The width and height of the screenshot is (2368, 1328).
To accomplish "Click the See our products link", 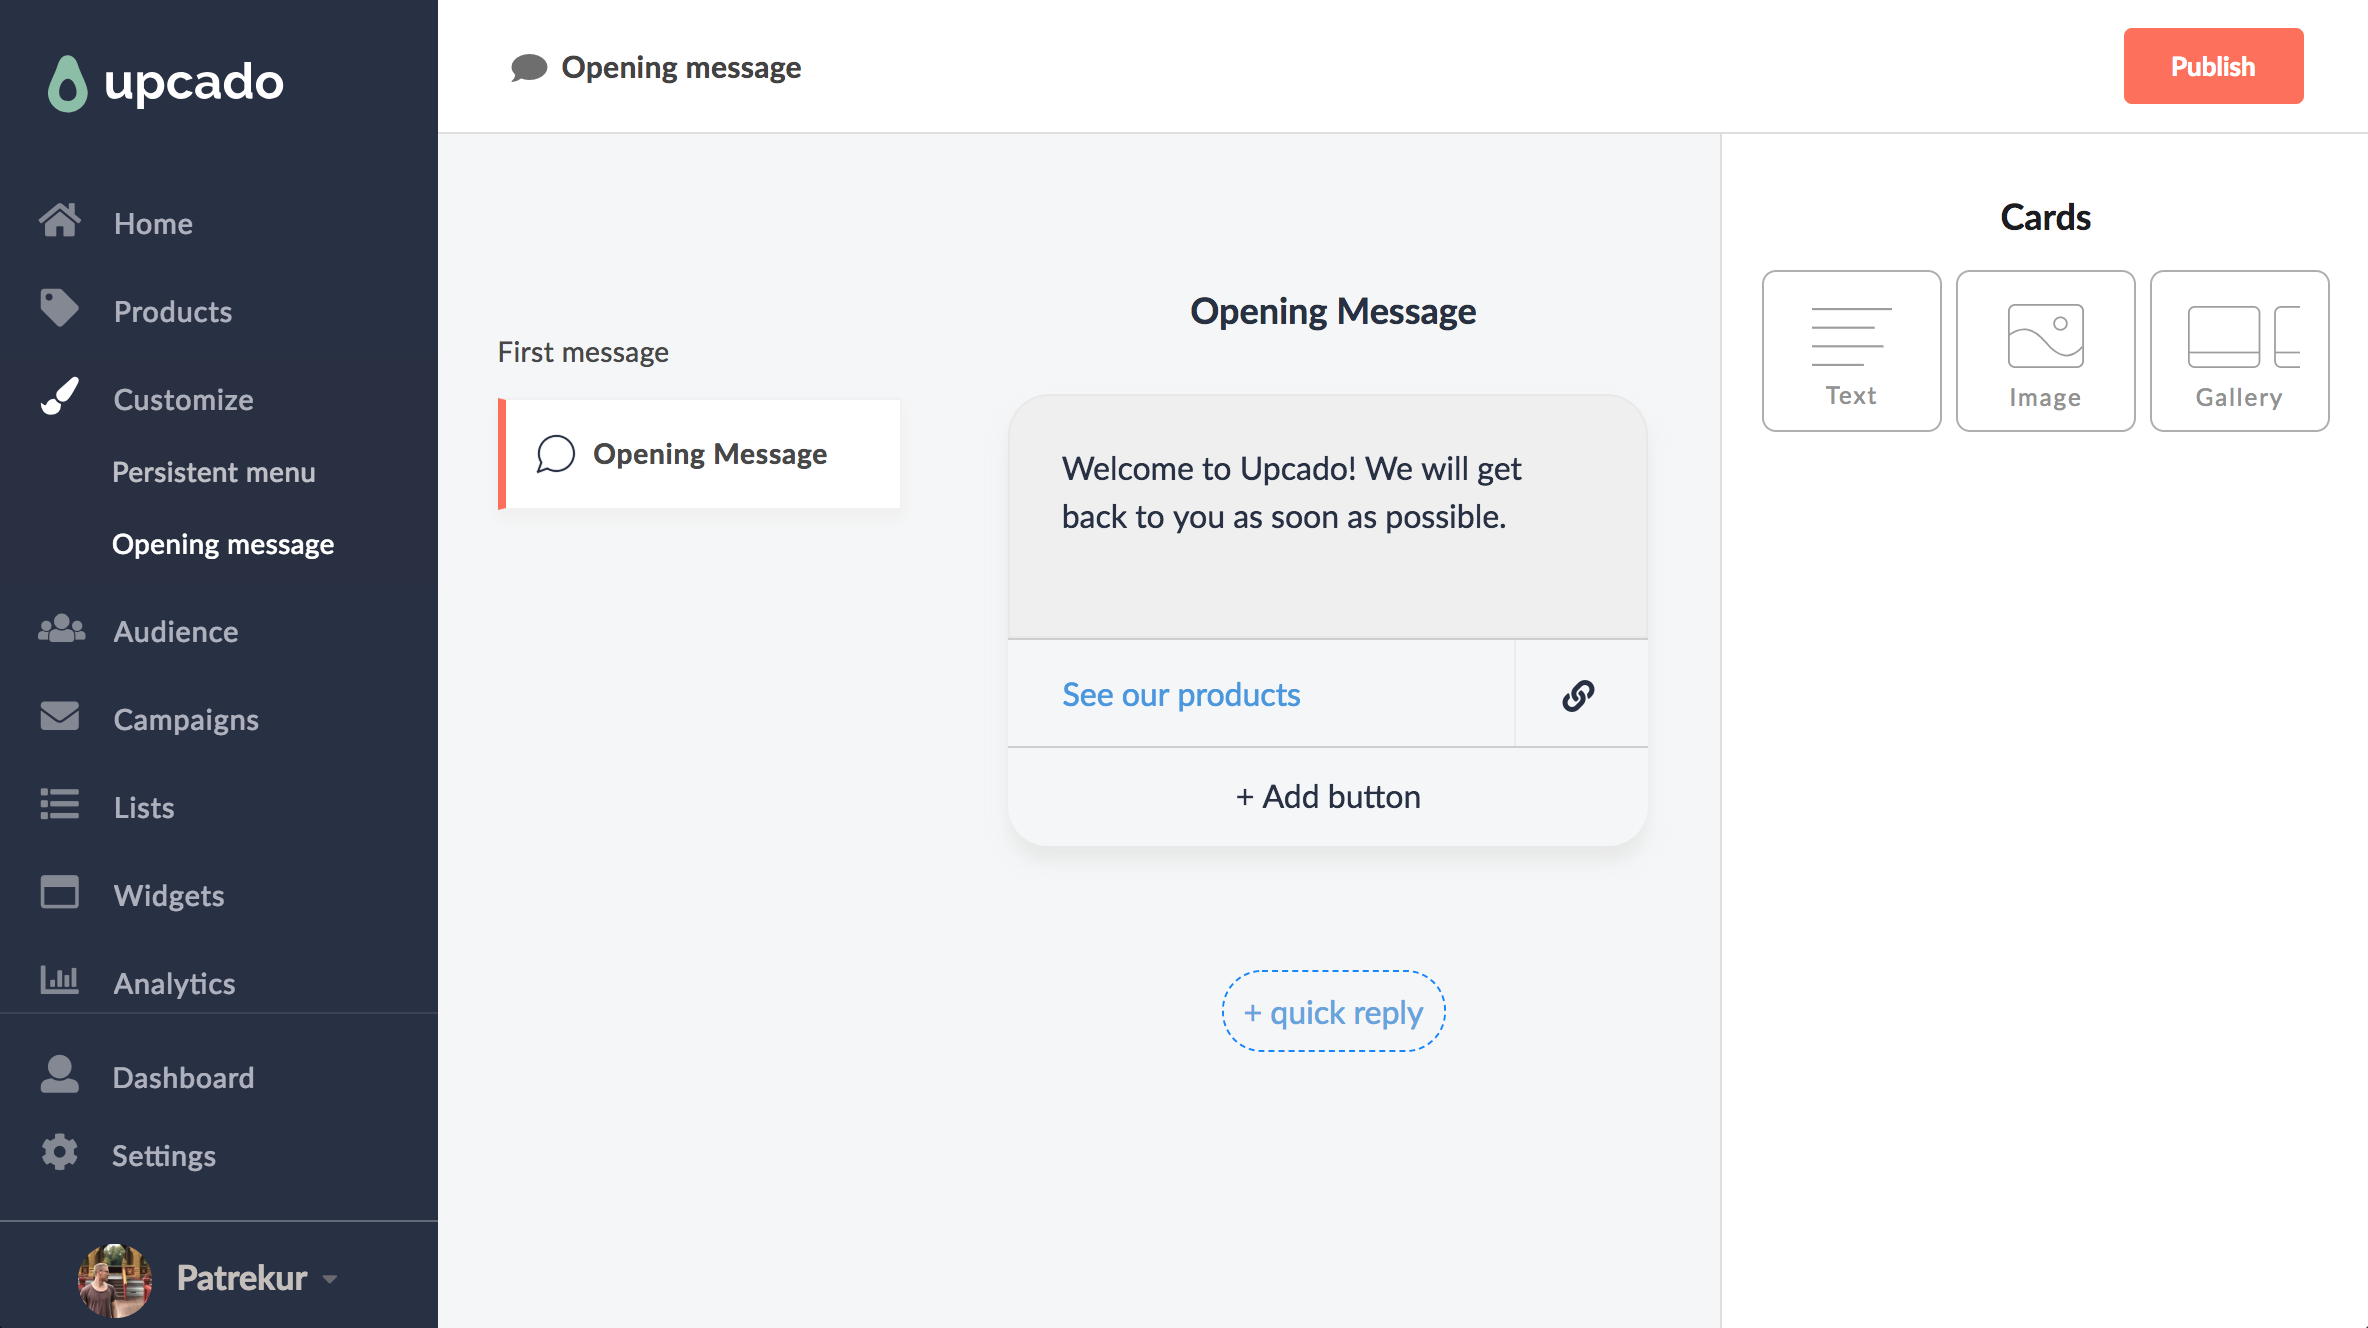I will coord(1181,695).
